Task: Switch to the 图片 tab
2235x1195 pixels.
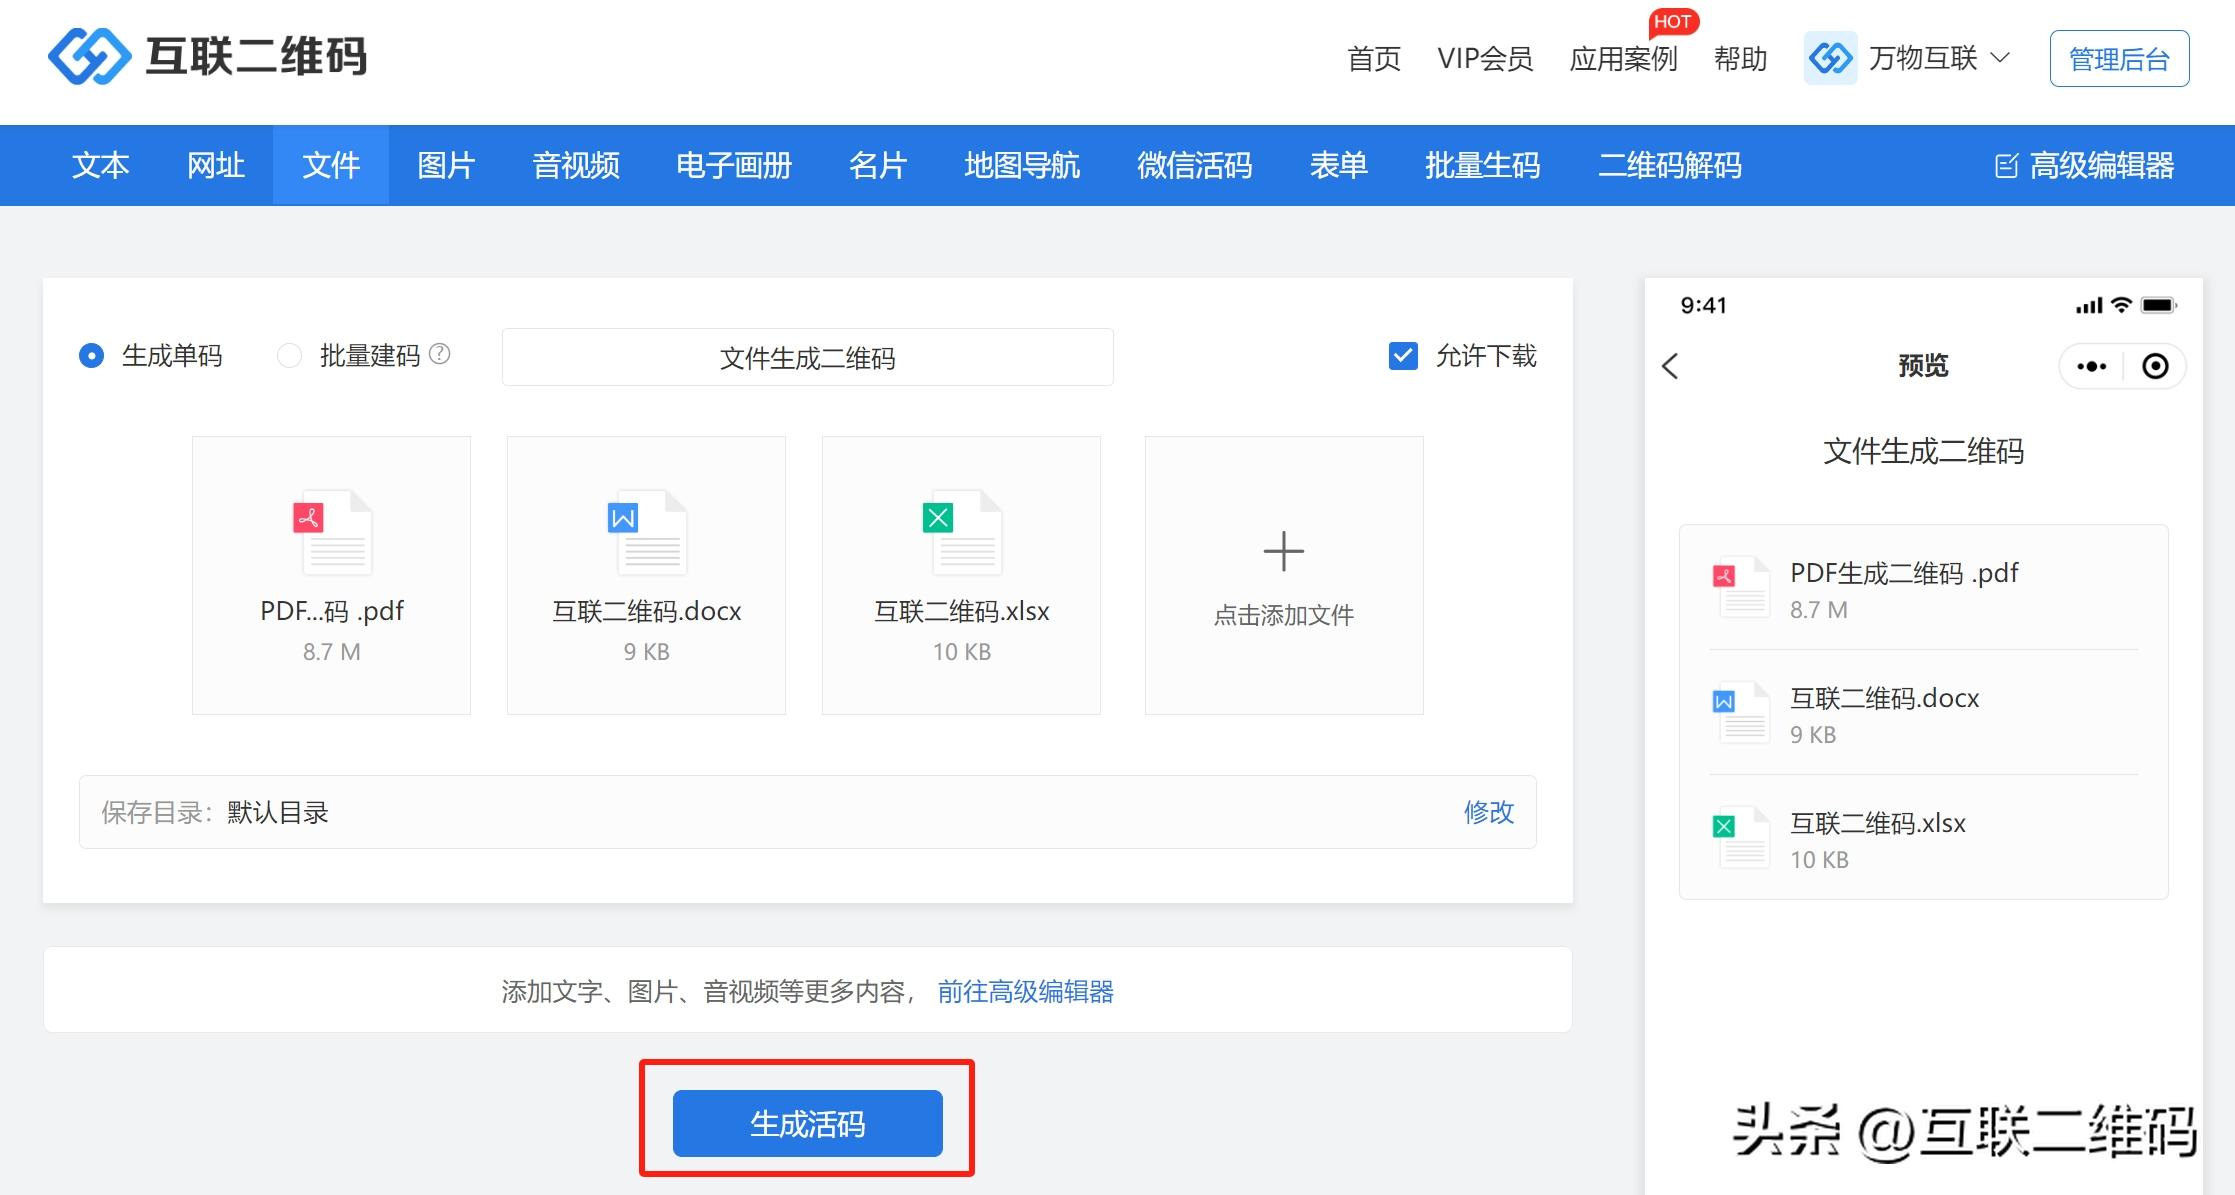Action: pos(446,166)
